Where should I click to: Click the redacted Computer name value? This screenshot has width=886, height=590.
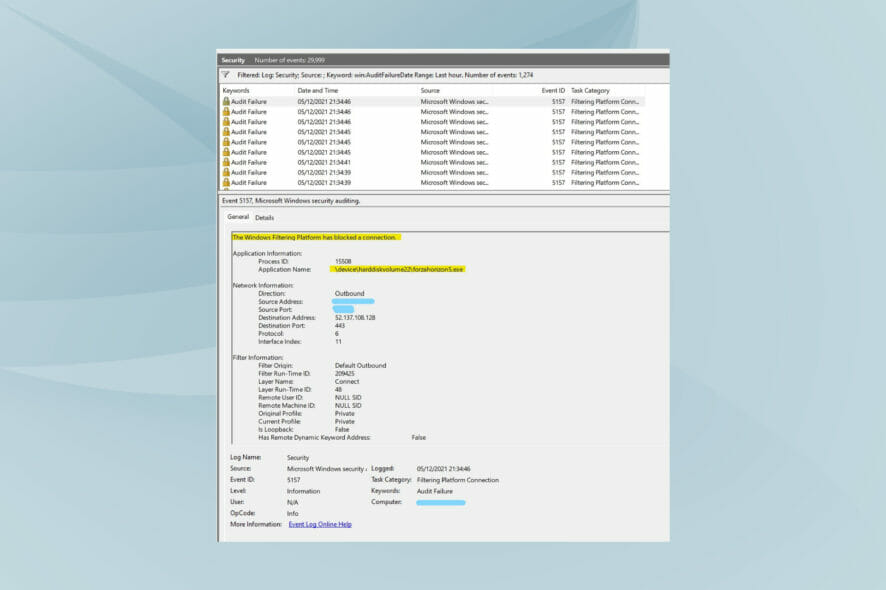point(441,502)
